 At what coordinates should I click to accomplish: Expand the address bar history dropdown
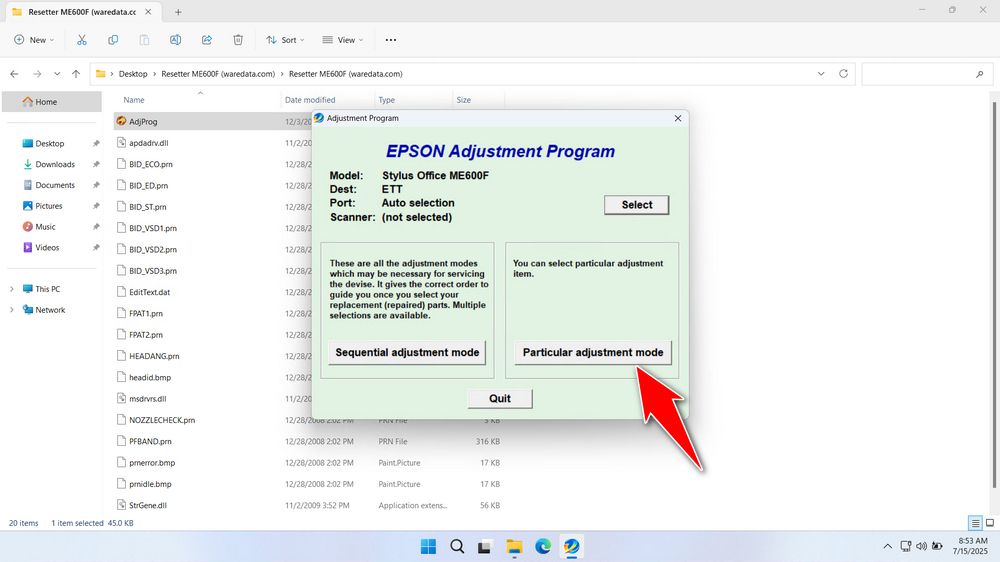click(x=821, y=74)
